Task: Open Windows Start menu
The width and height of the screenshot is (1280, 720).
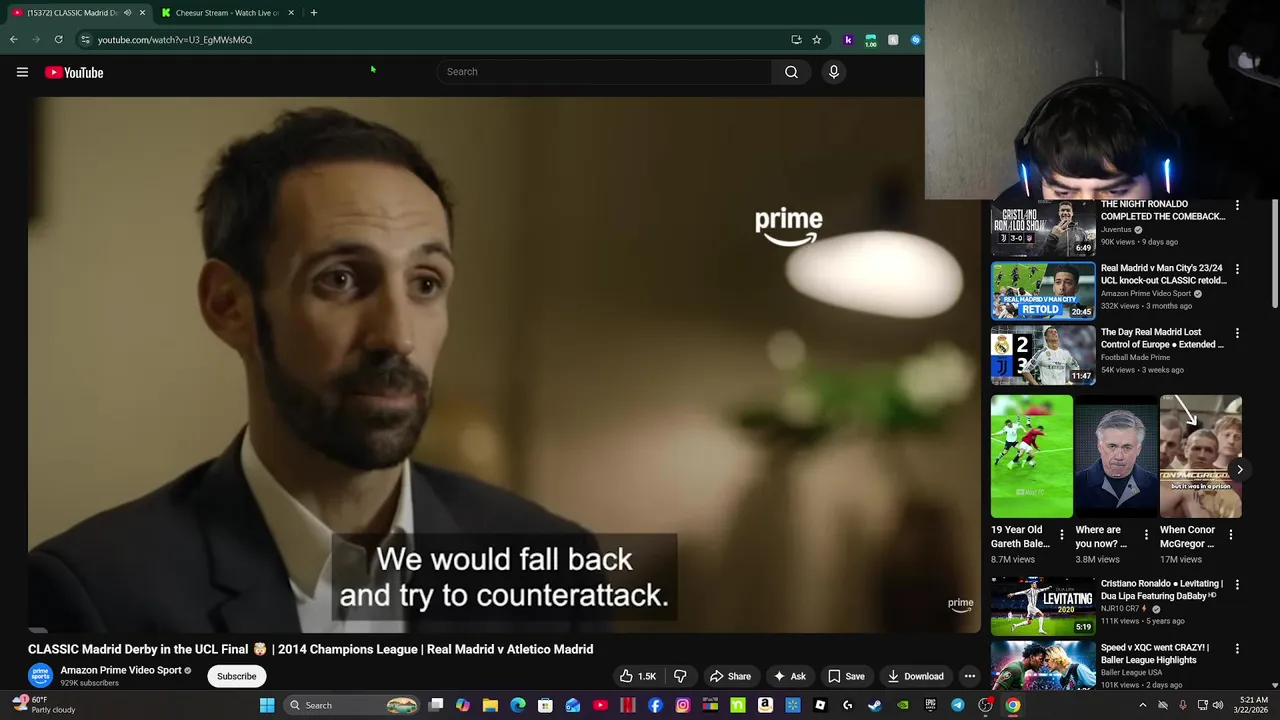Action: coord(267,705)
